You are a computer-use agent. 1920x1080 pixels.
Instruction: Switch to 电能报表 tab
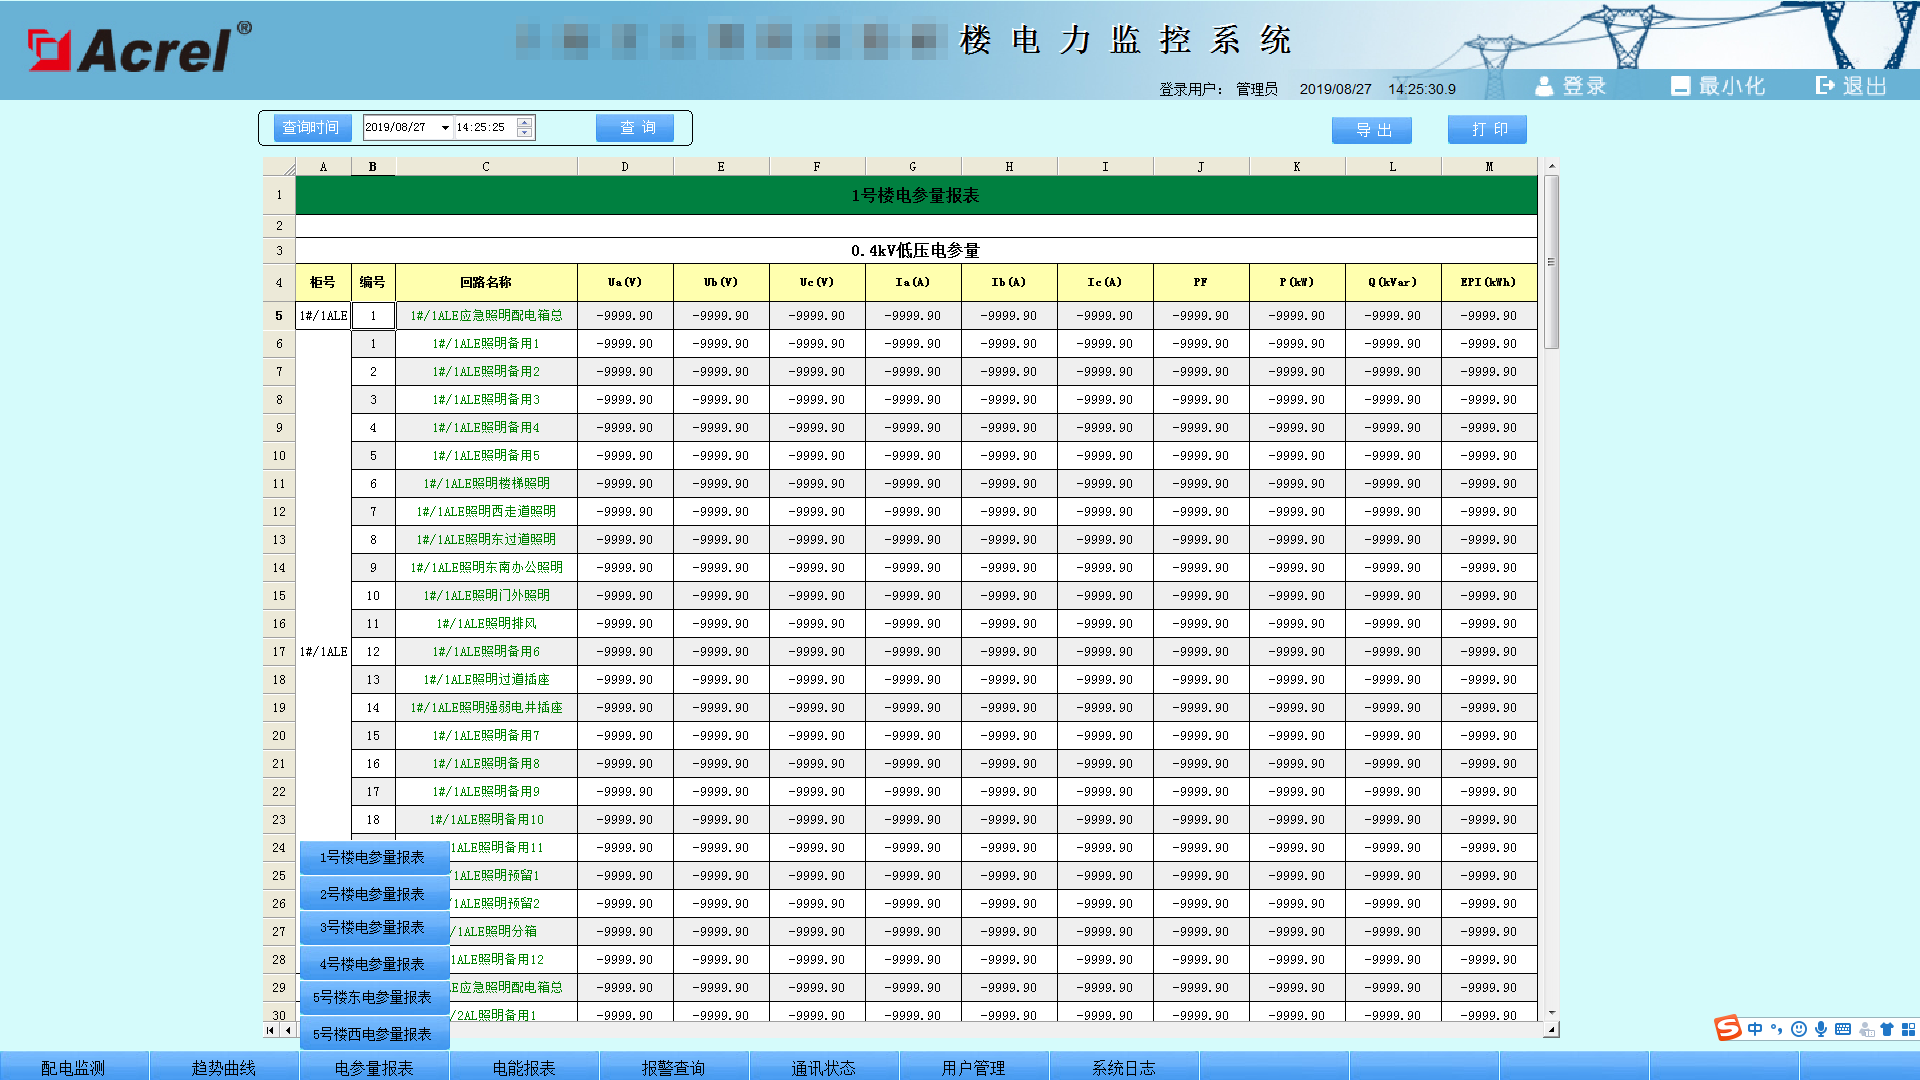524,1067
